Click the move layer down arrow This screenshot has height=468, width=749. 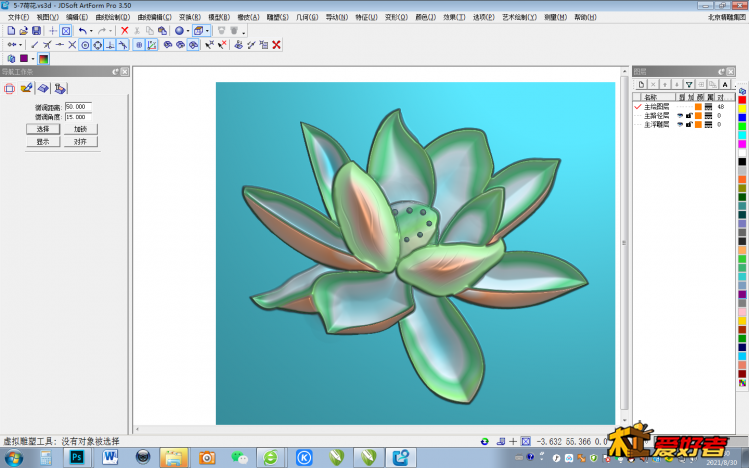coord(677,85)
